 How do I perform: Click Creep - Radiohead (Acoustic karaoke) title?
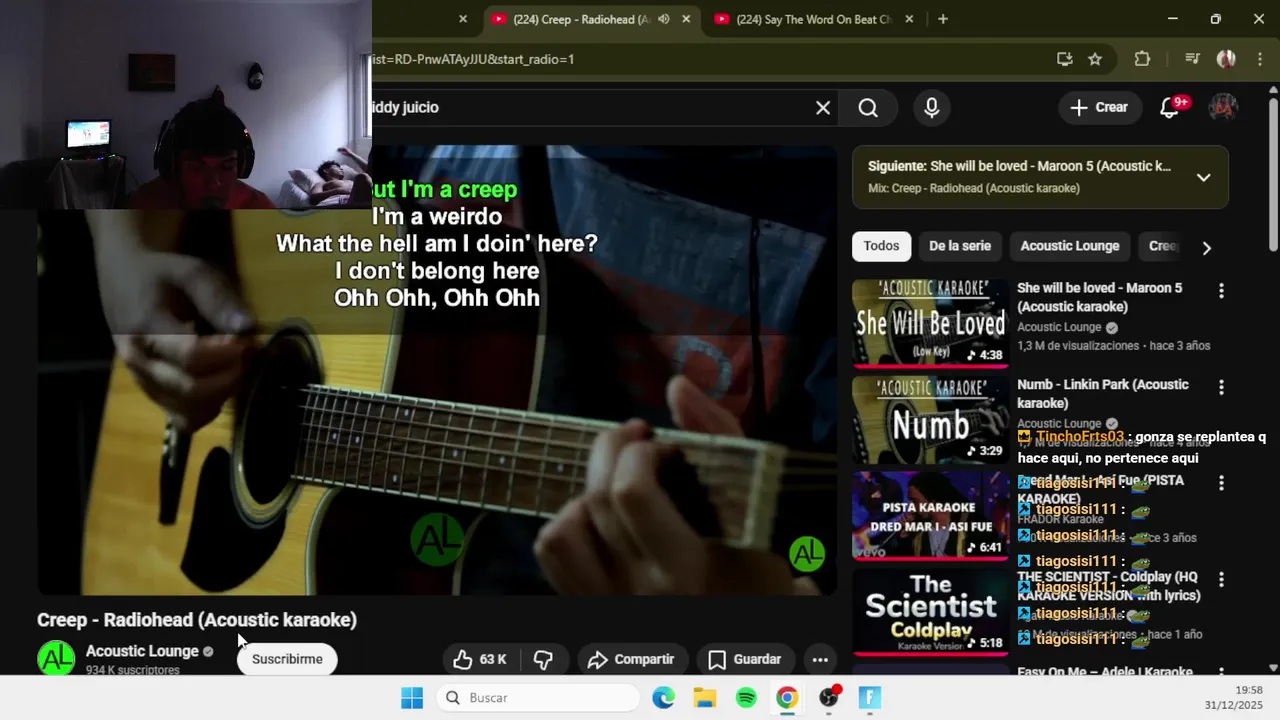pos(197,620)
